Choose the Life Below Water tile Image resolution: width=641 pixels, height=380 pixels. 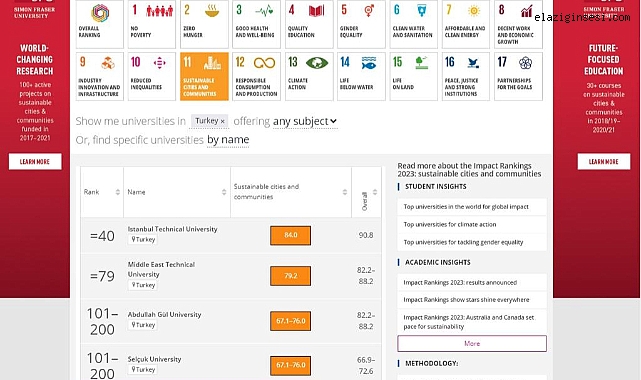tap(361, 76)
